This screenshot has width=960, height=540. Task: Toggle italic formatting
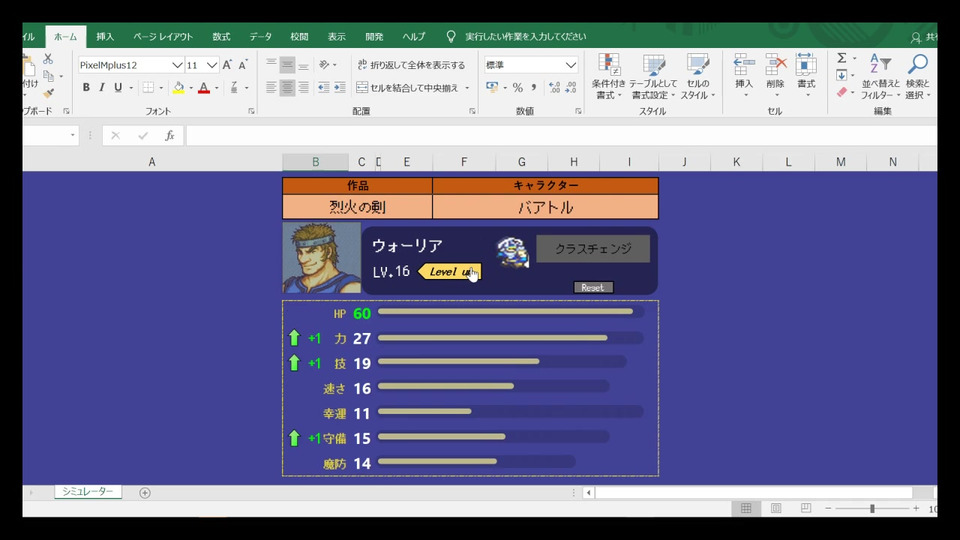[102, 88]
